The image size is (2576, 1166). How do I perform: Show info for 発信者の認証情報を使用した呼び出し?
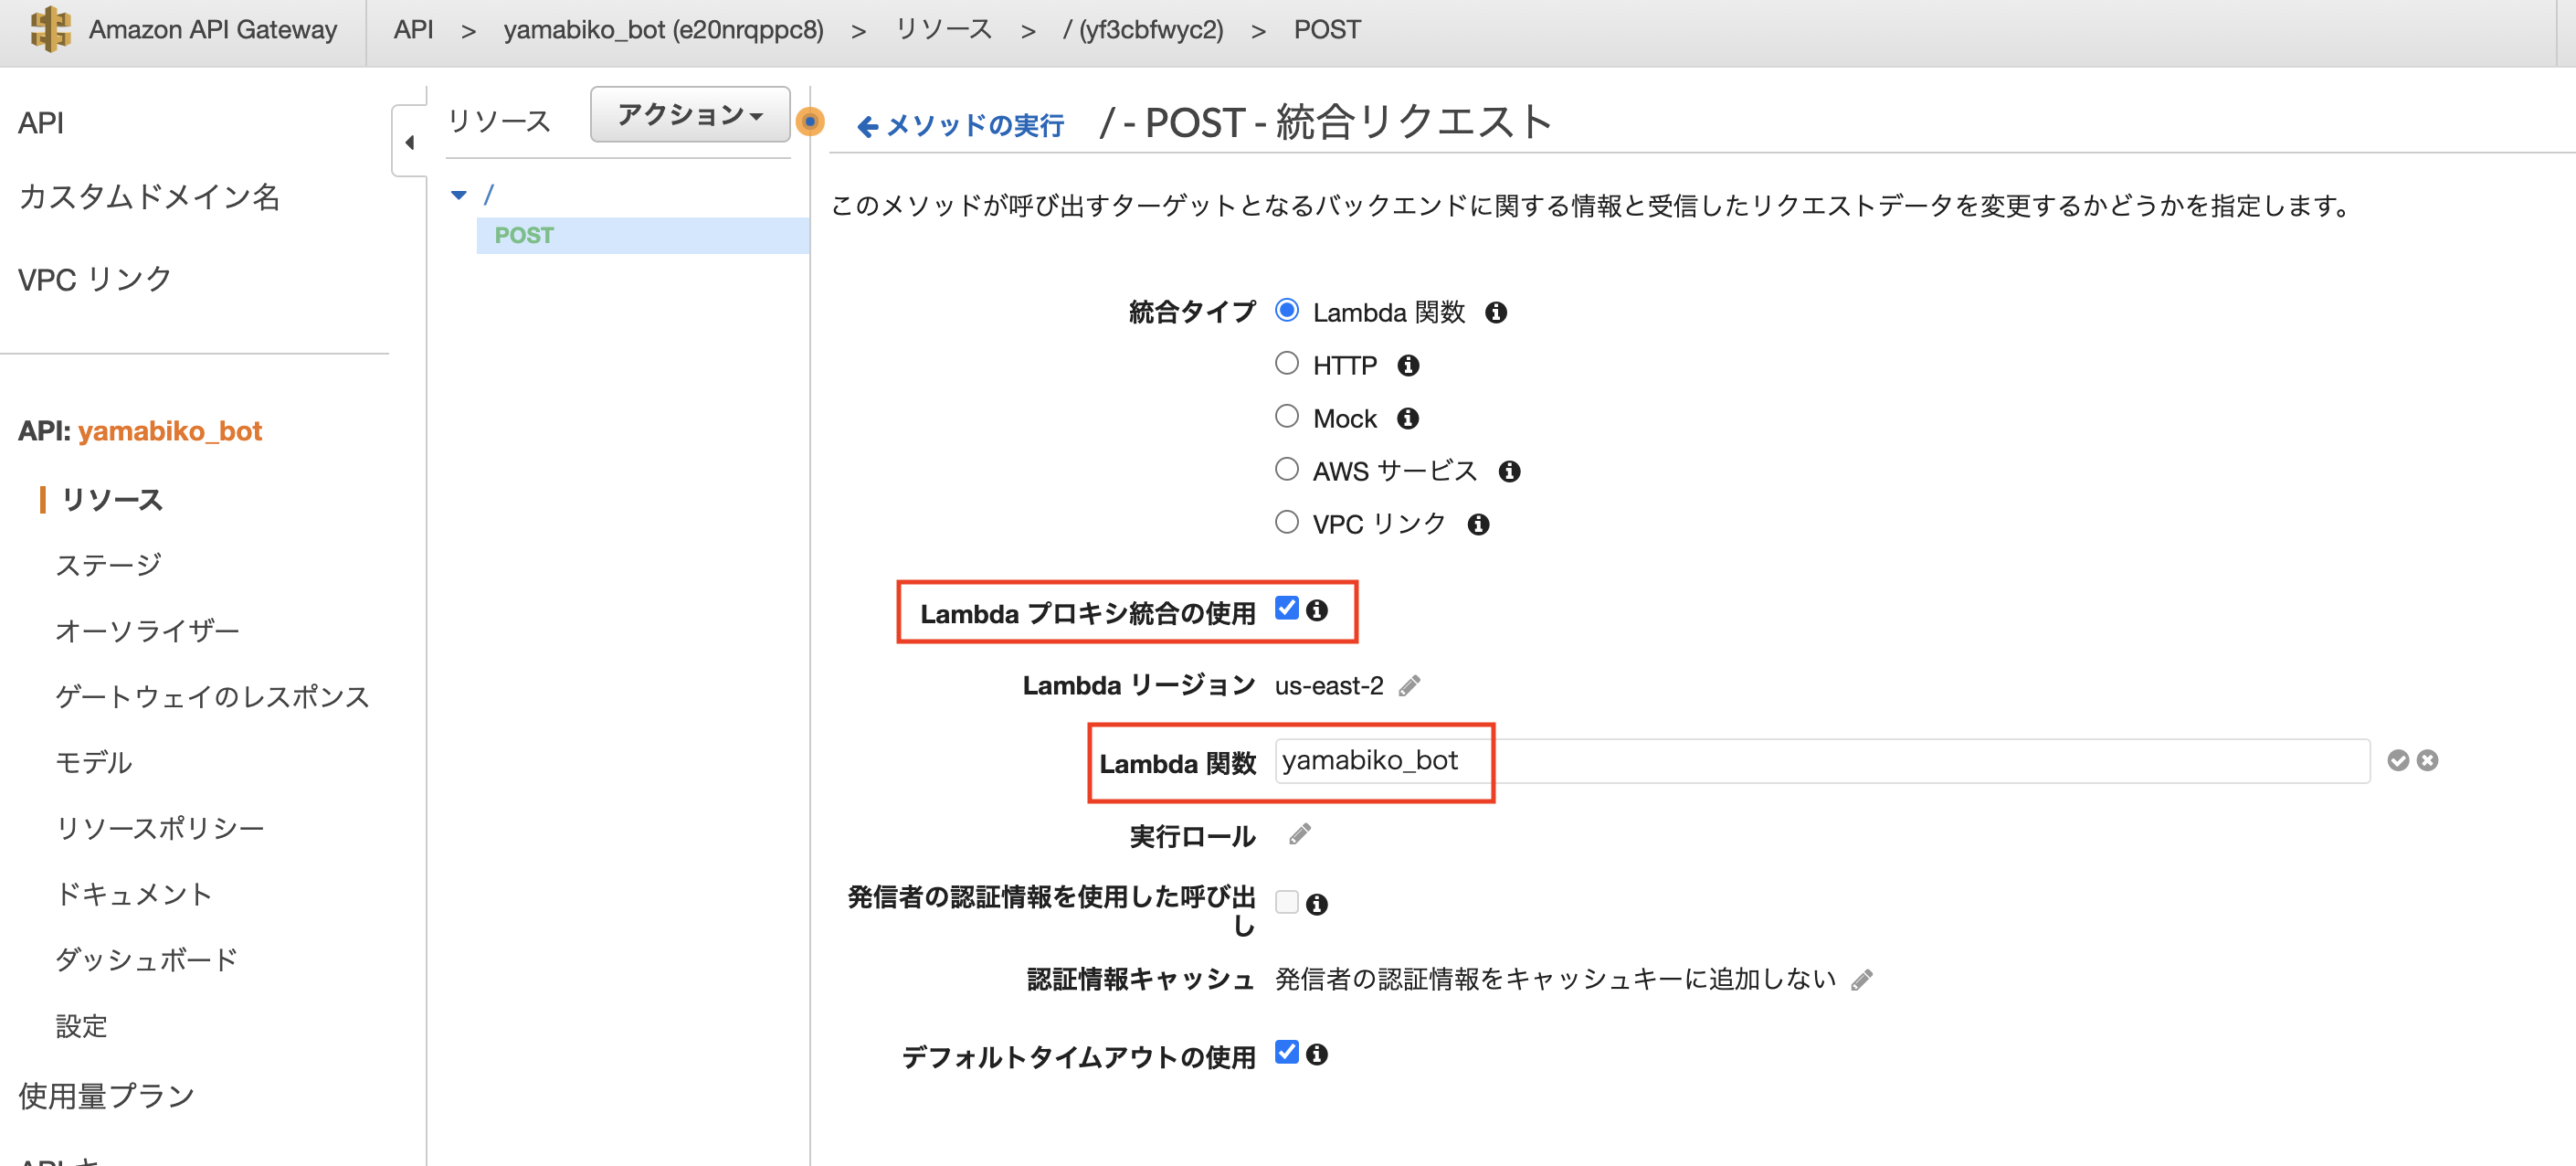[1317, 905]
